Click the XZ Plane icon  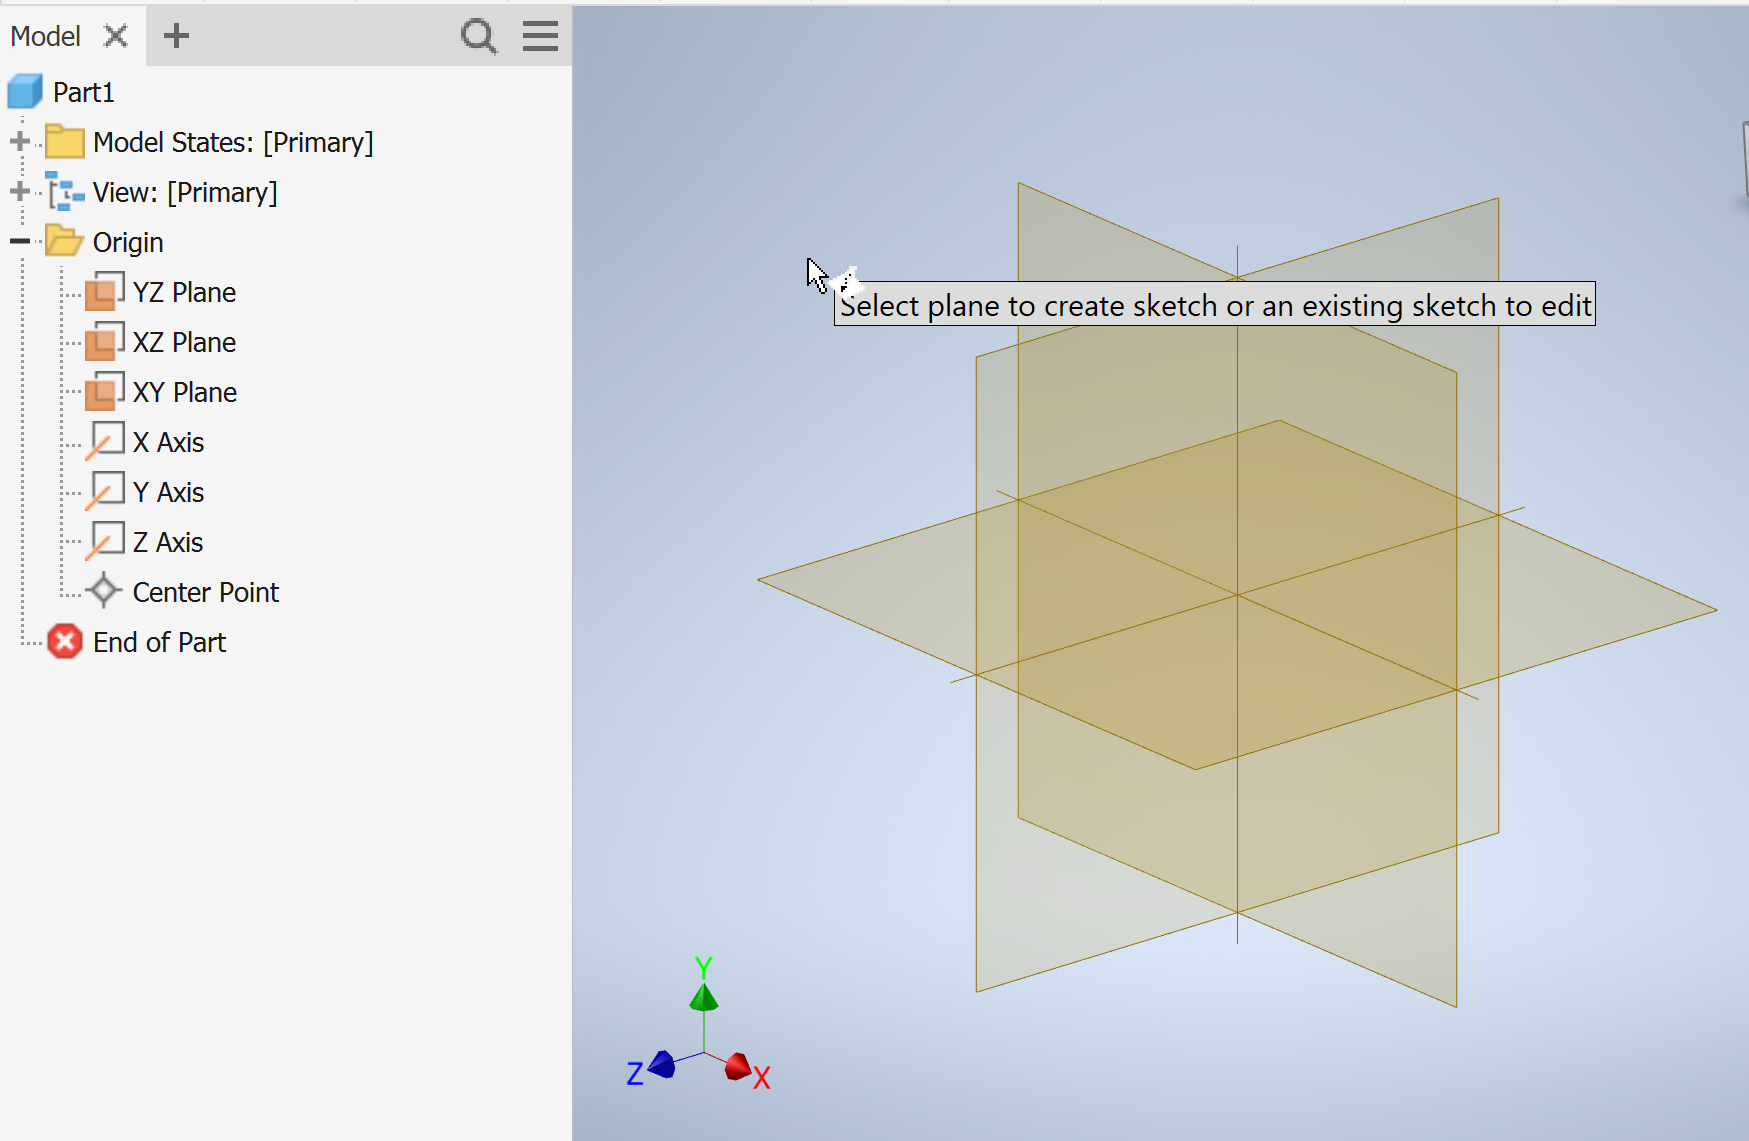pos(105,342)
